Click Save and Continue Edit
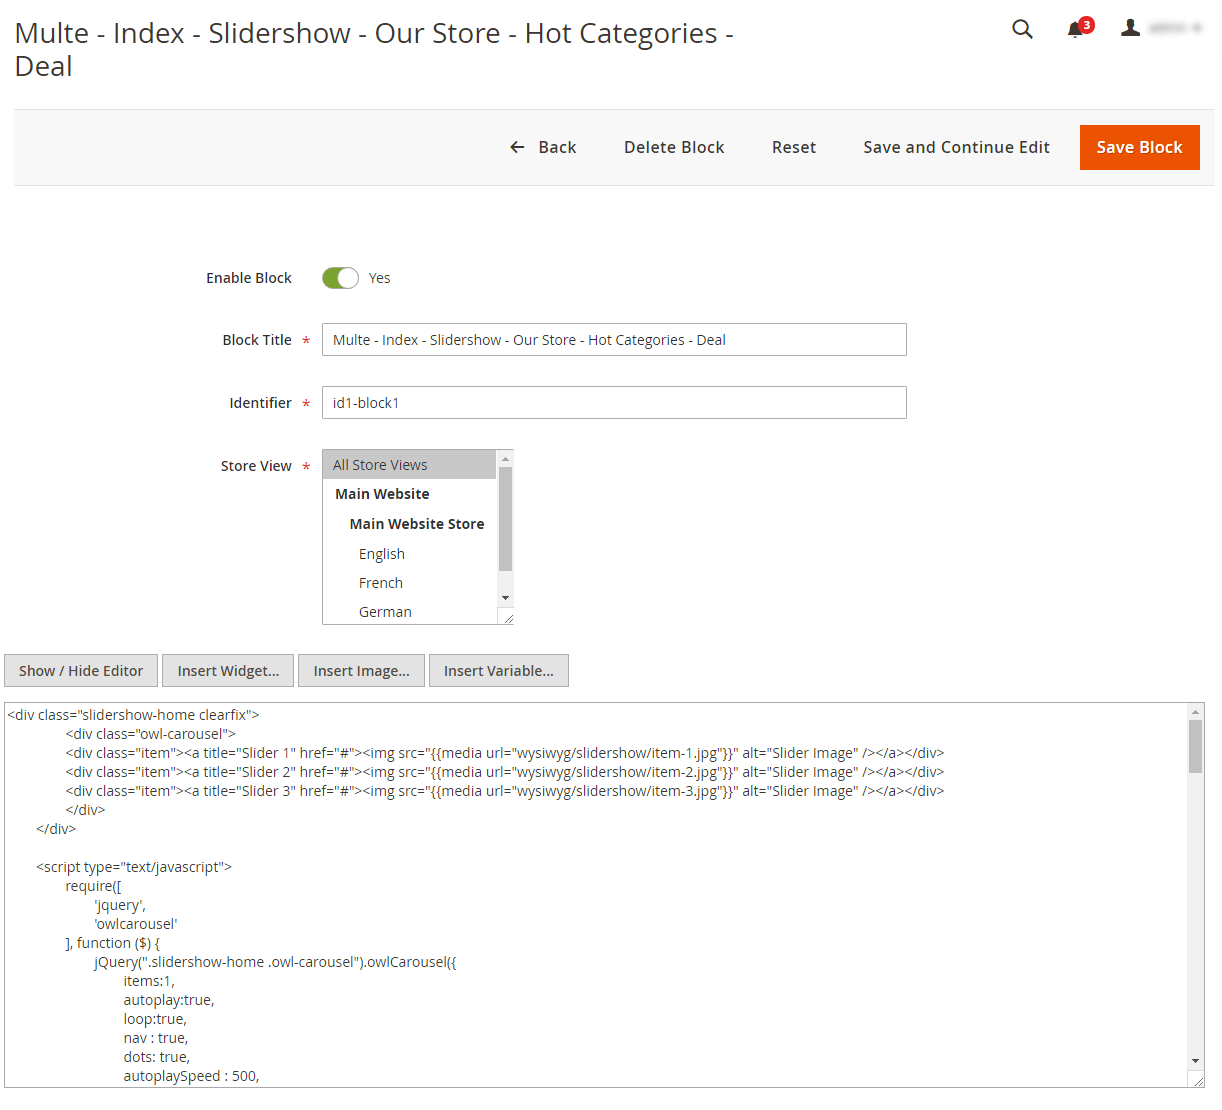Image resolution: width=1222 pixels, height=1110 pixels. 956,147
